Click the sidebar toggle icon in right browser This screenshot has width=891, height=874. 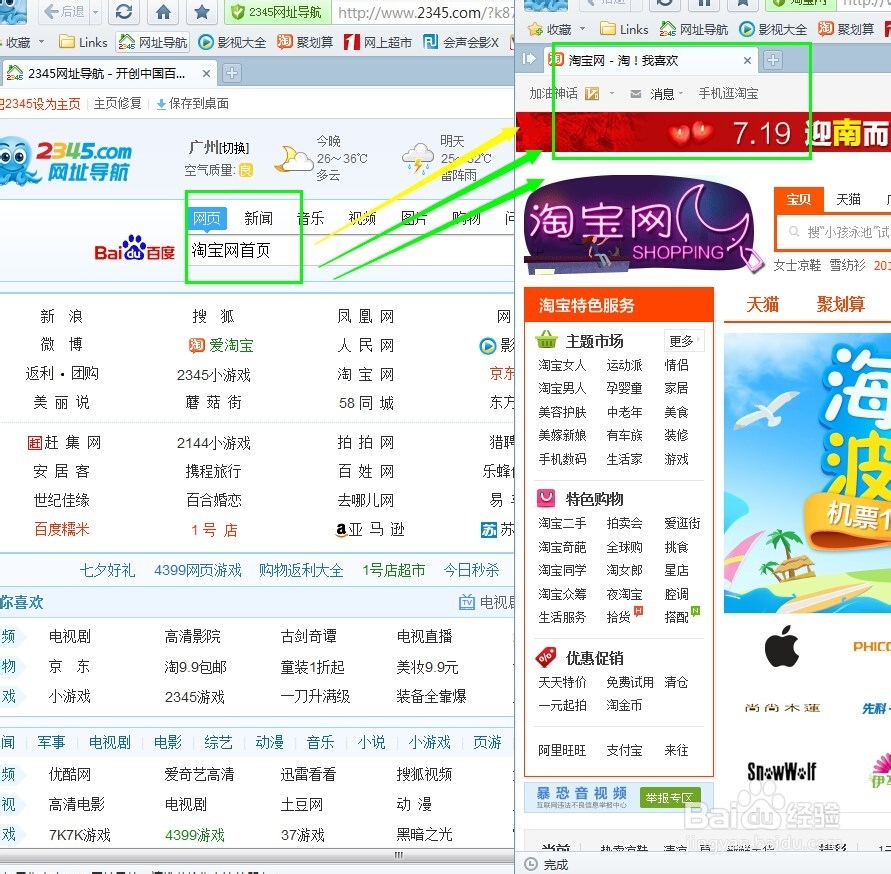click(x=528, y=59)
